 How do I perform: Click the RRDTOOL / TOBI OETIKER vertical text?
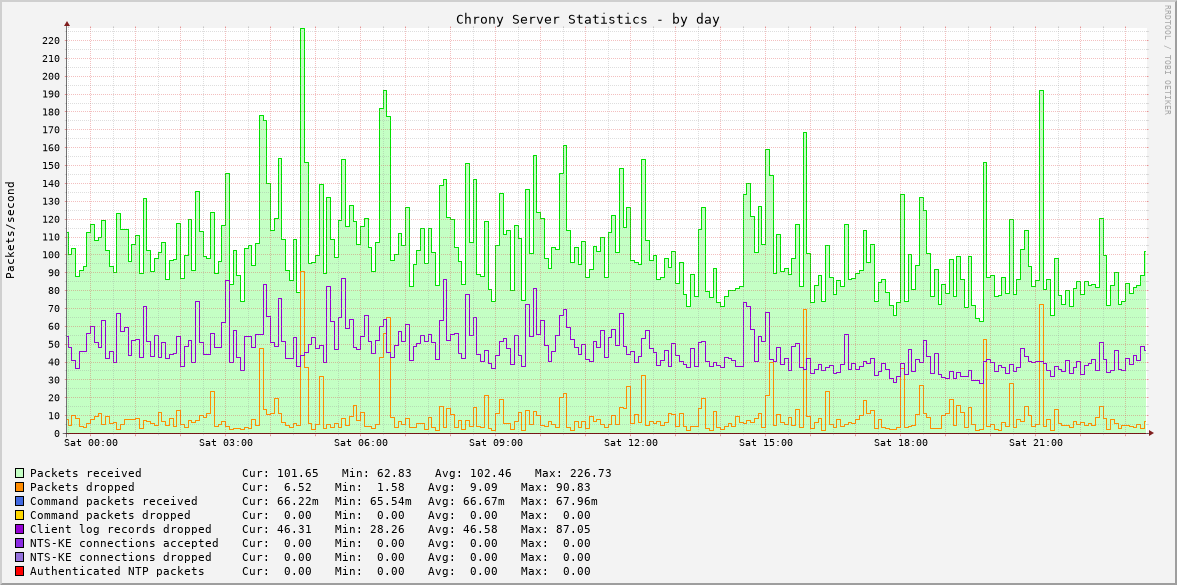pos(1167,60)
